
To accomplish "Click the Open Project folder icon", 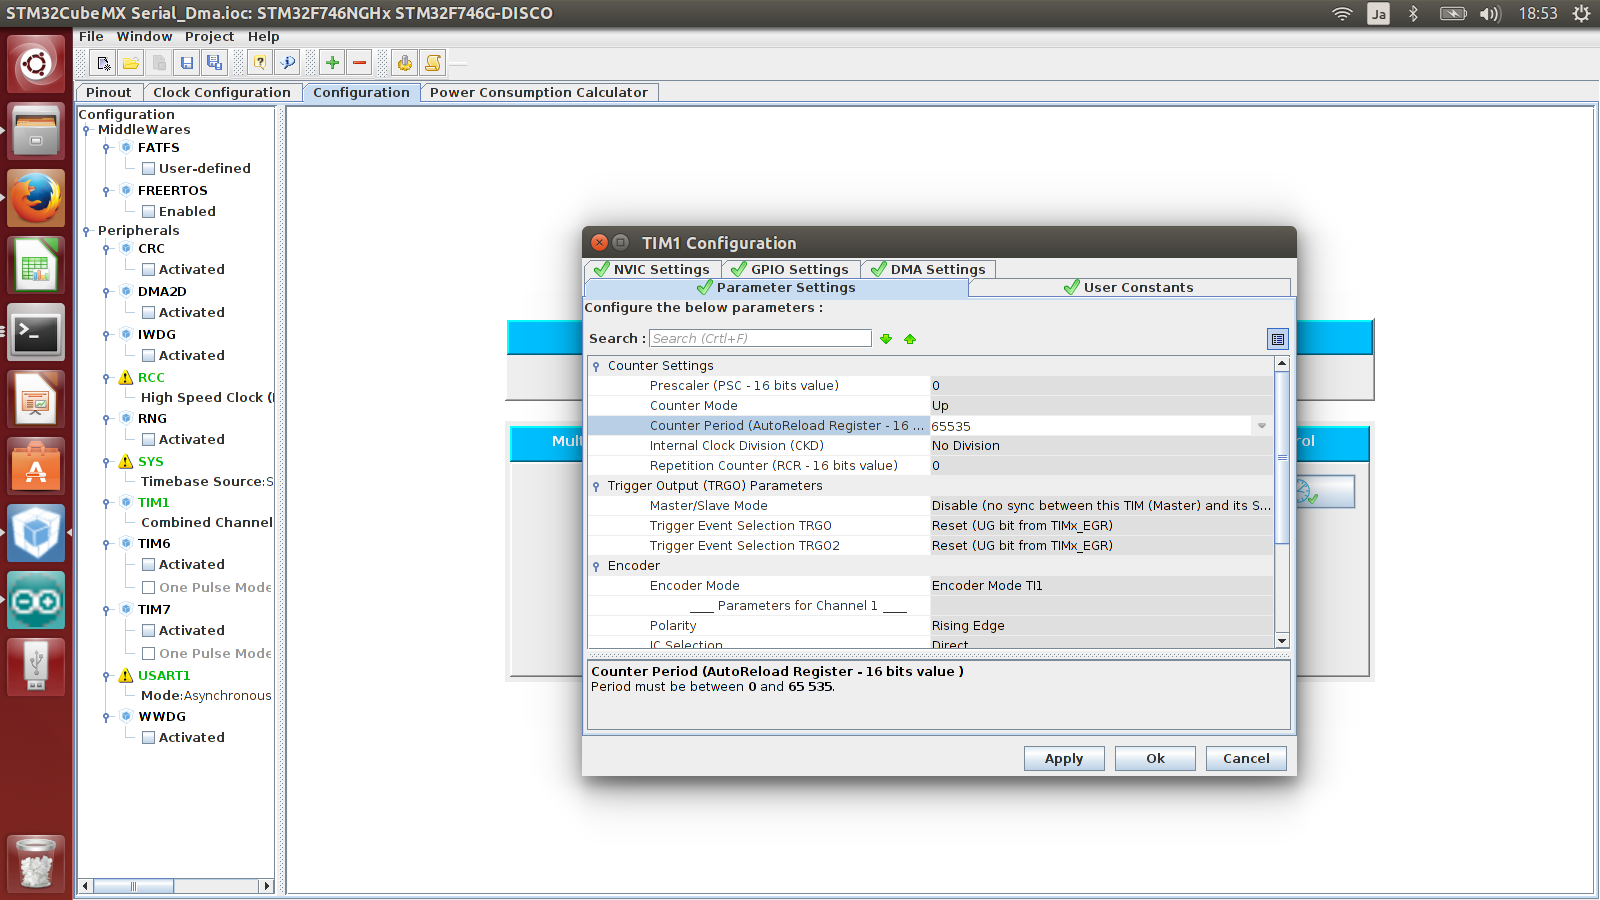I will [x=131, y=63].
